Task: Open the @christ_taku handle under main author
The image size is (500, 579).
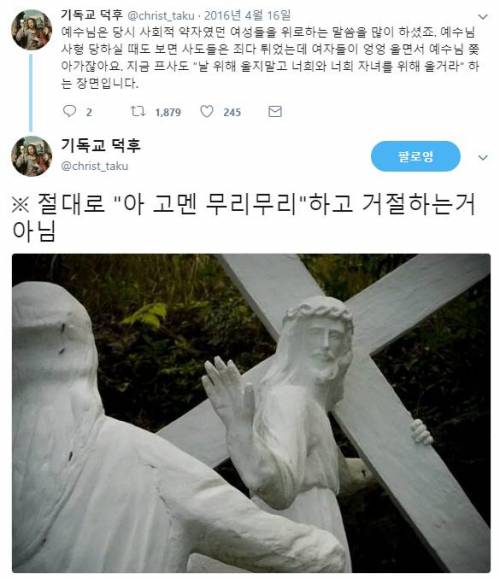Action: coord(95,166)
